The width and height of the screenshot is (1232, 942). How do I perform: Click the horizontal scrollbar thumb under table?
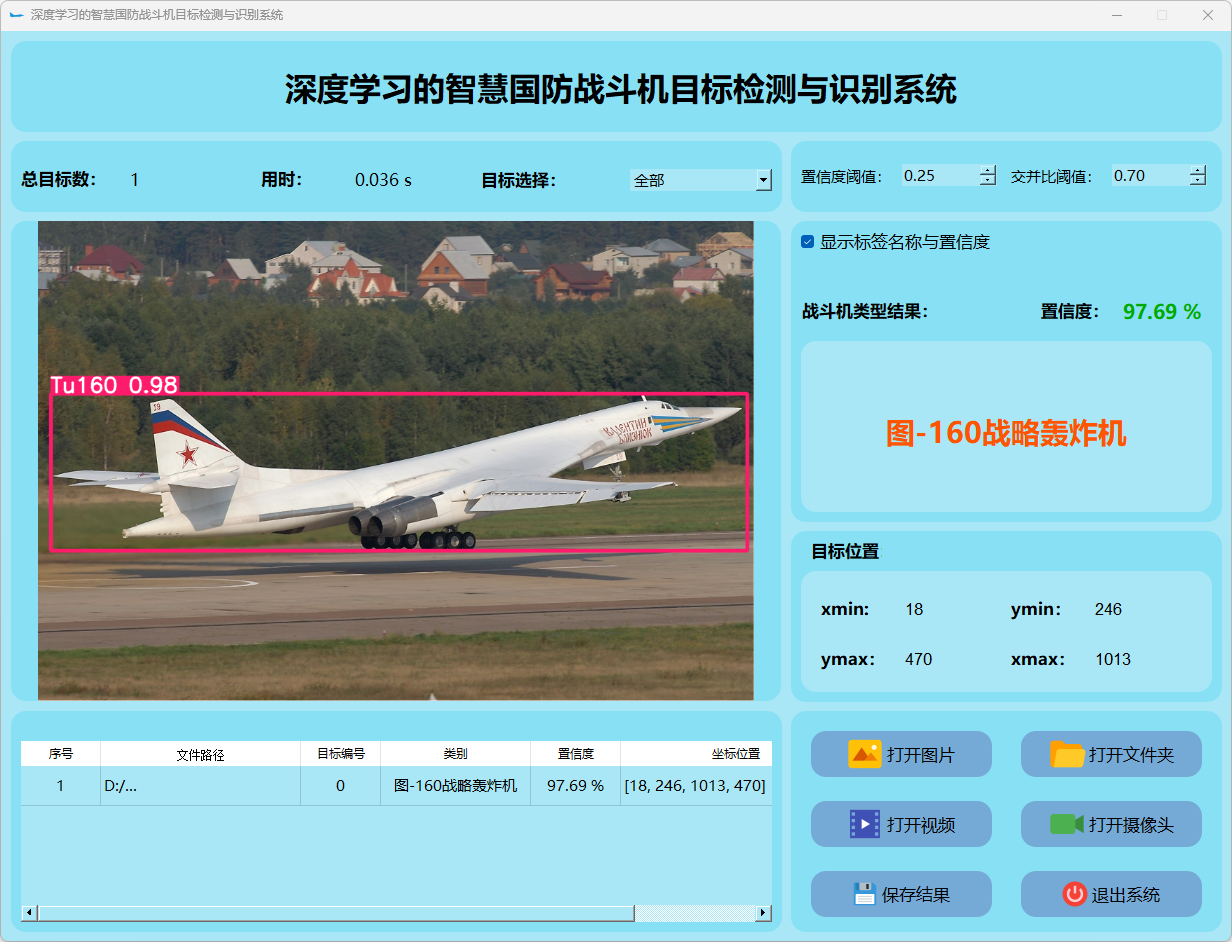(336, 913)
